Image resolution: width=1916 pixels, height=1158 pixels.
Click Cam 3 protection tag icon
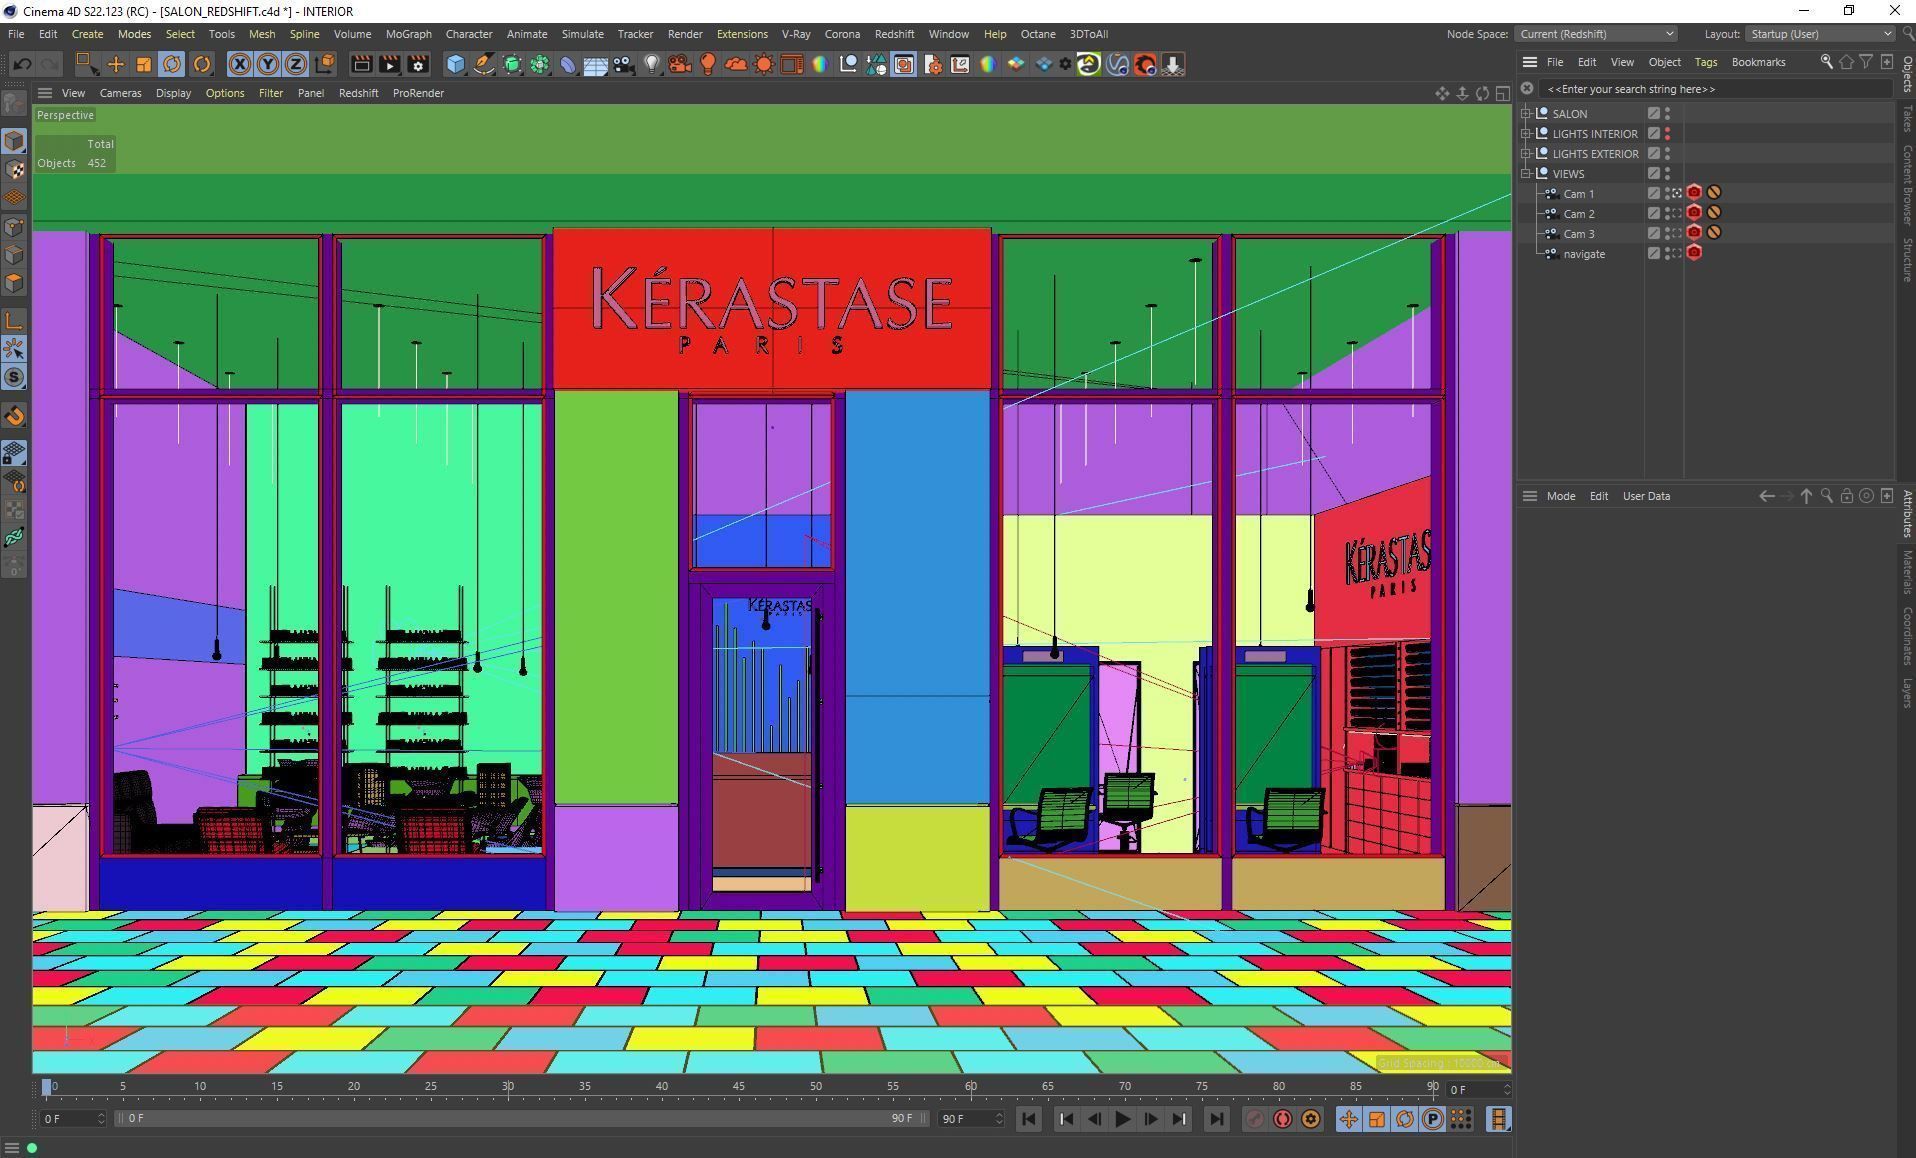(x=1714, y=233)
